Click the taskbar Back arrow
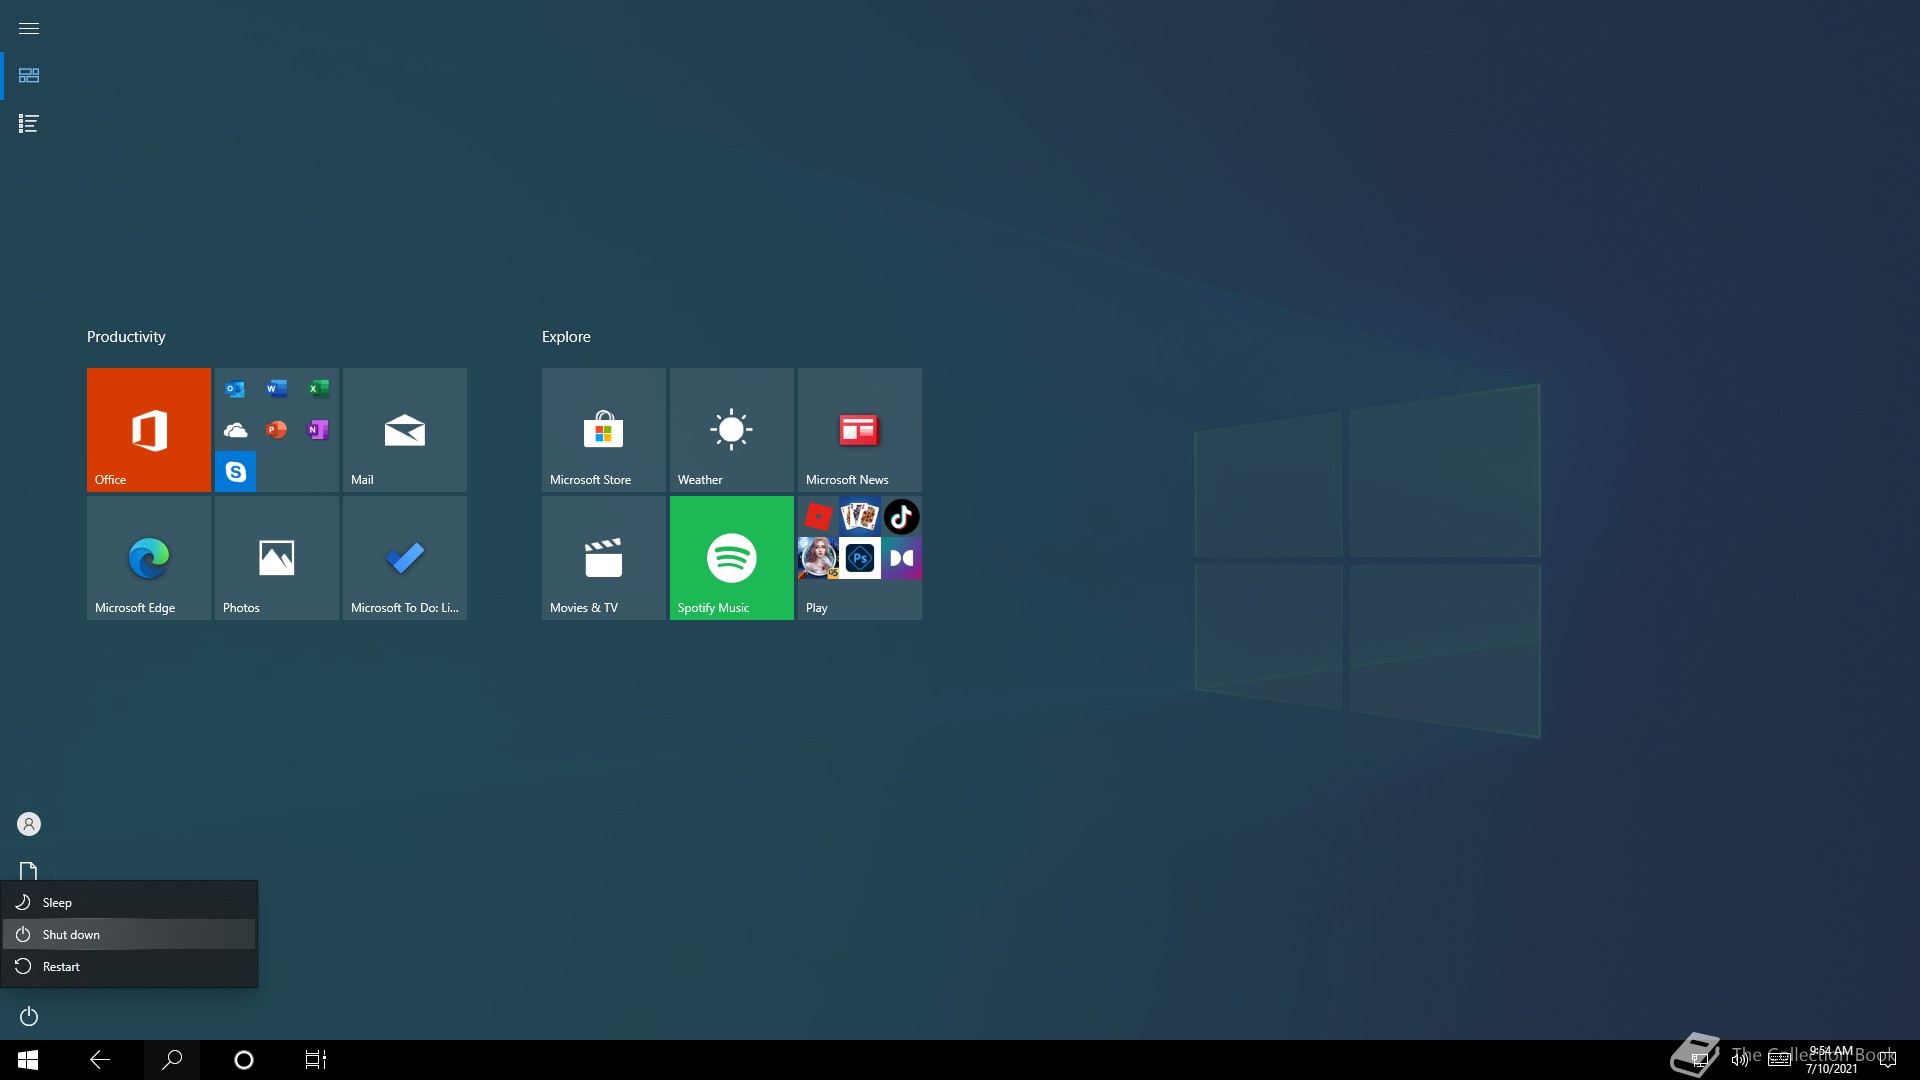1920x1080 pixels. pyautogui.click(x=100, y=1060)
